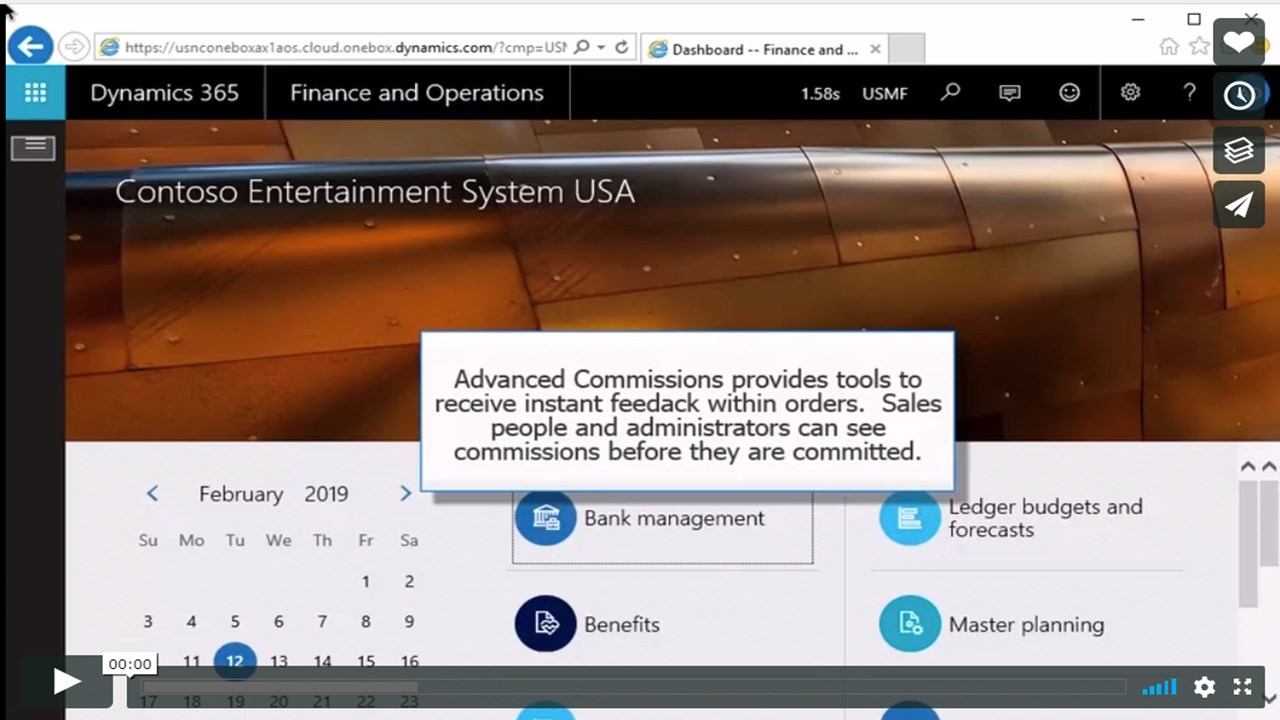Image resolution: width=1280 pixels, height=720 pixels.
Task: Open the address bar search dropdown arrow
Action: point(601,47)
